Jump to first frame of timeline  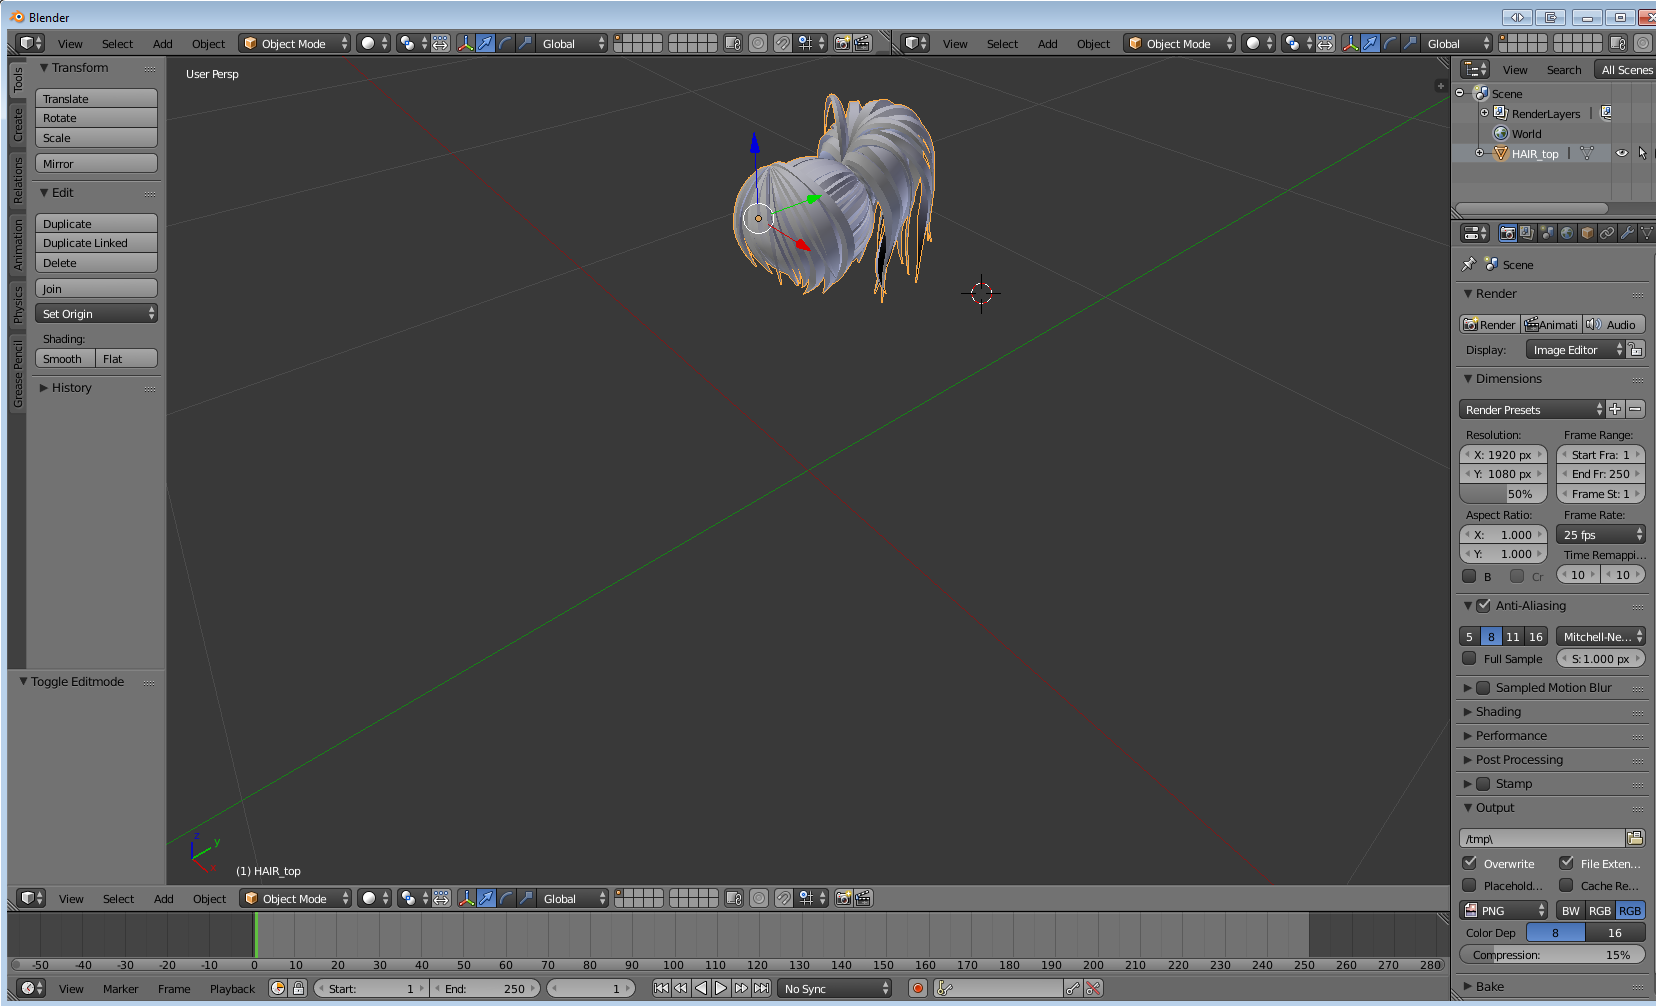point(661,988)
